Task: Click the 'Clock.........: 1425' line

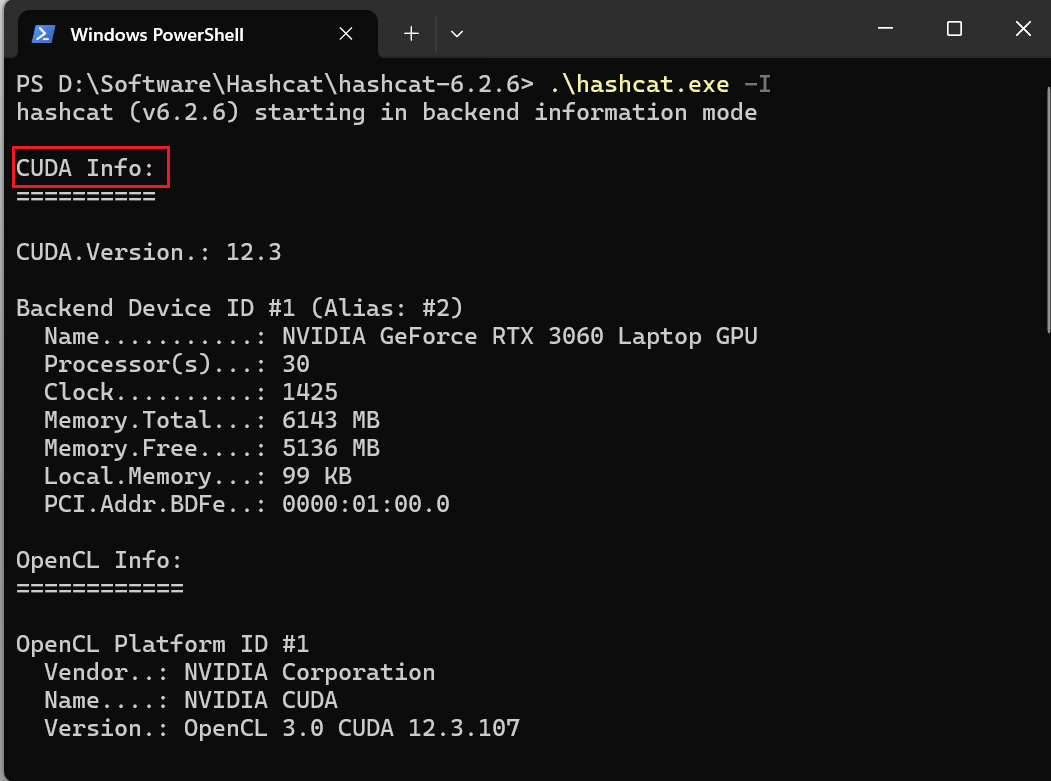Action: [x=191, y=392]
